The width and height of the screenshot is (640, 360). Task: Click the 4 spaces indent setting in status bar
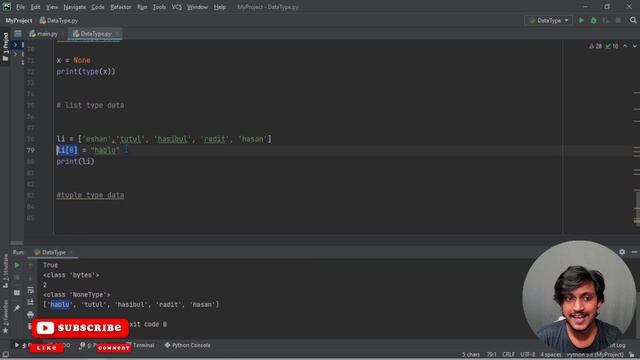pyautogui.click(x=551, y=355)
